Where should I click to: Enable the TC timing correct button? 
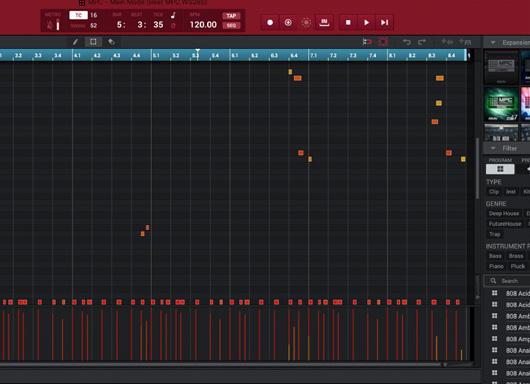tap(78, 15)
